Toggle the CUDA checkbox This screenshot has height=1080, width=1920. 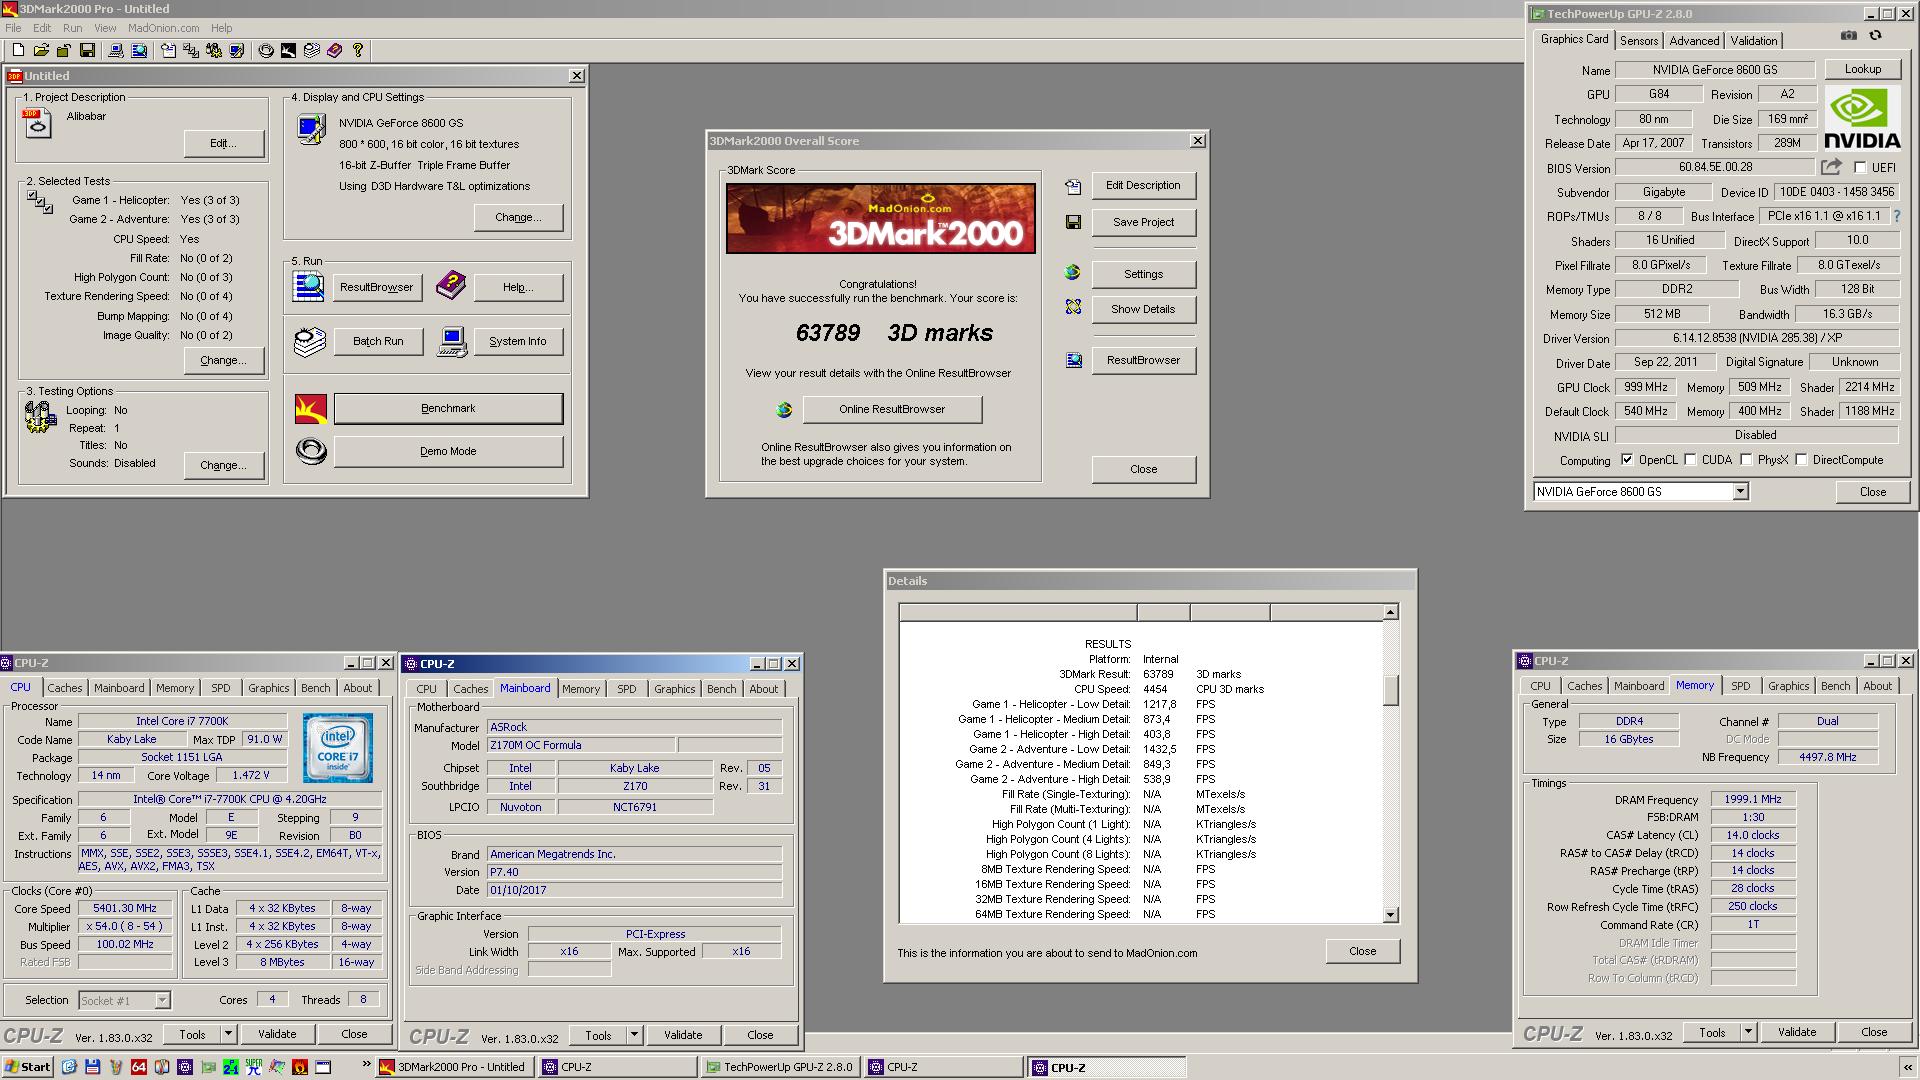click(x=1690, y=460)
